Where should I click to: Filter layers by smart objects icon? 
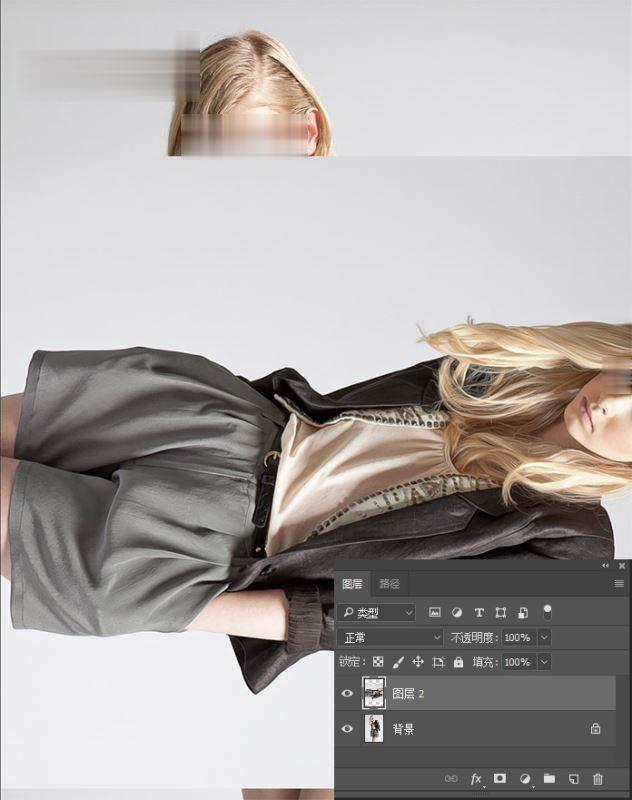point(523,612)
